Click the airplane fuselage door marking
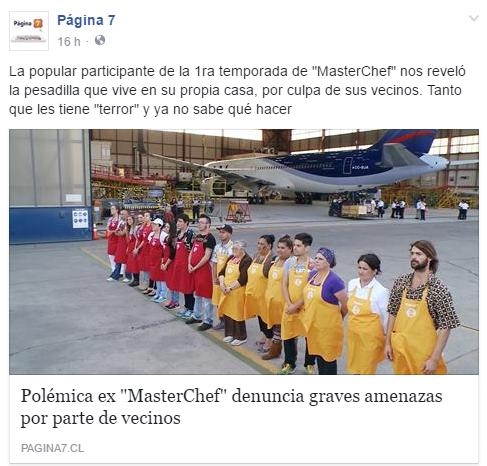The image size is (487, 466). click(348, 165)
